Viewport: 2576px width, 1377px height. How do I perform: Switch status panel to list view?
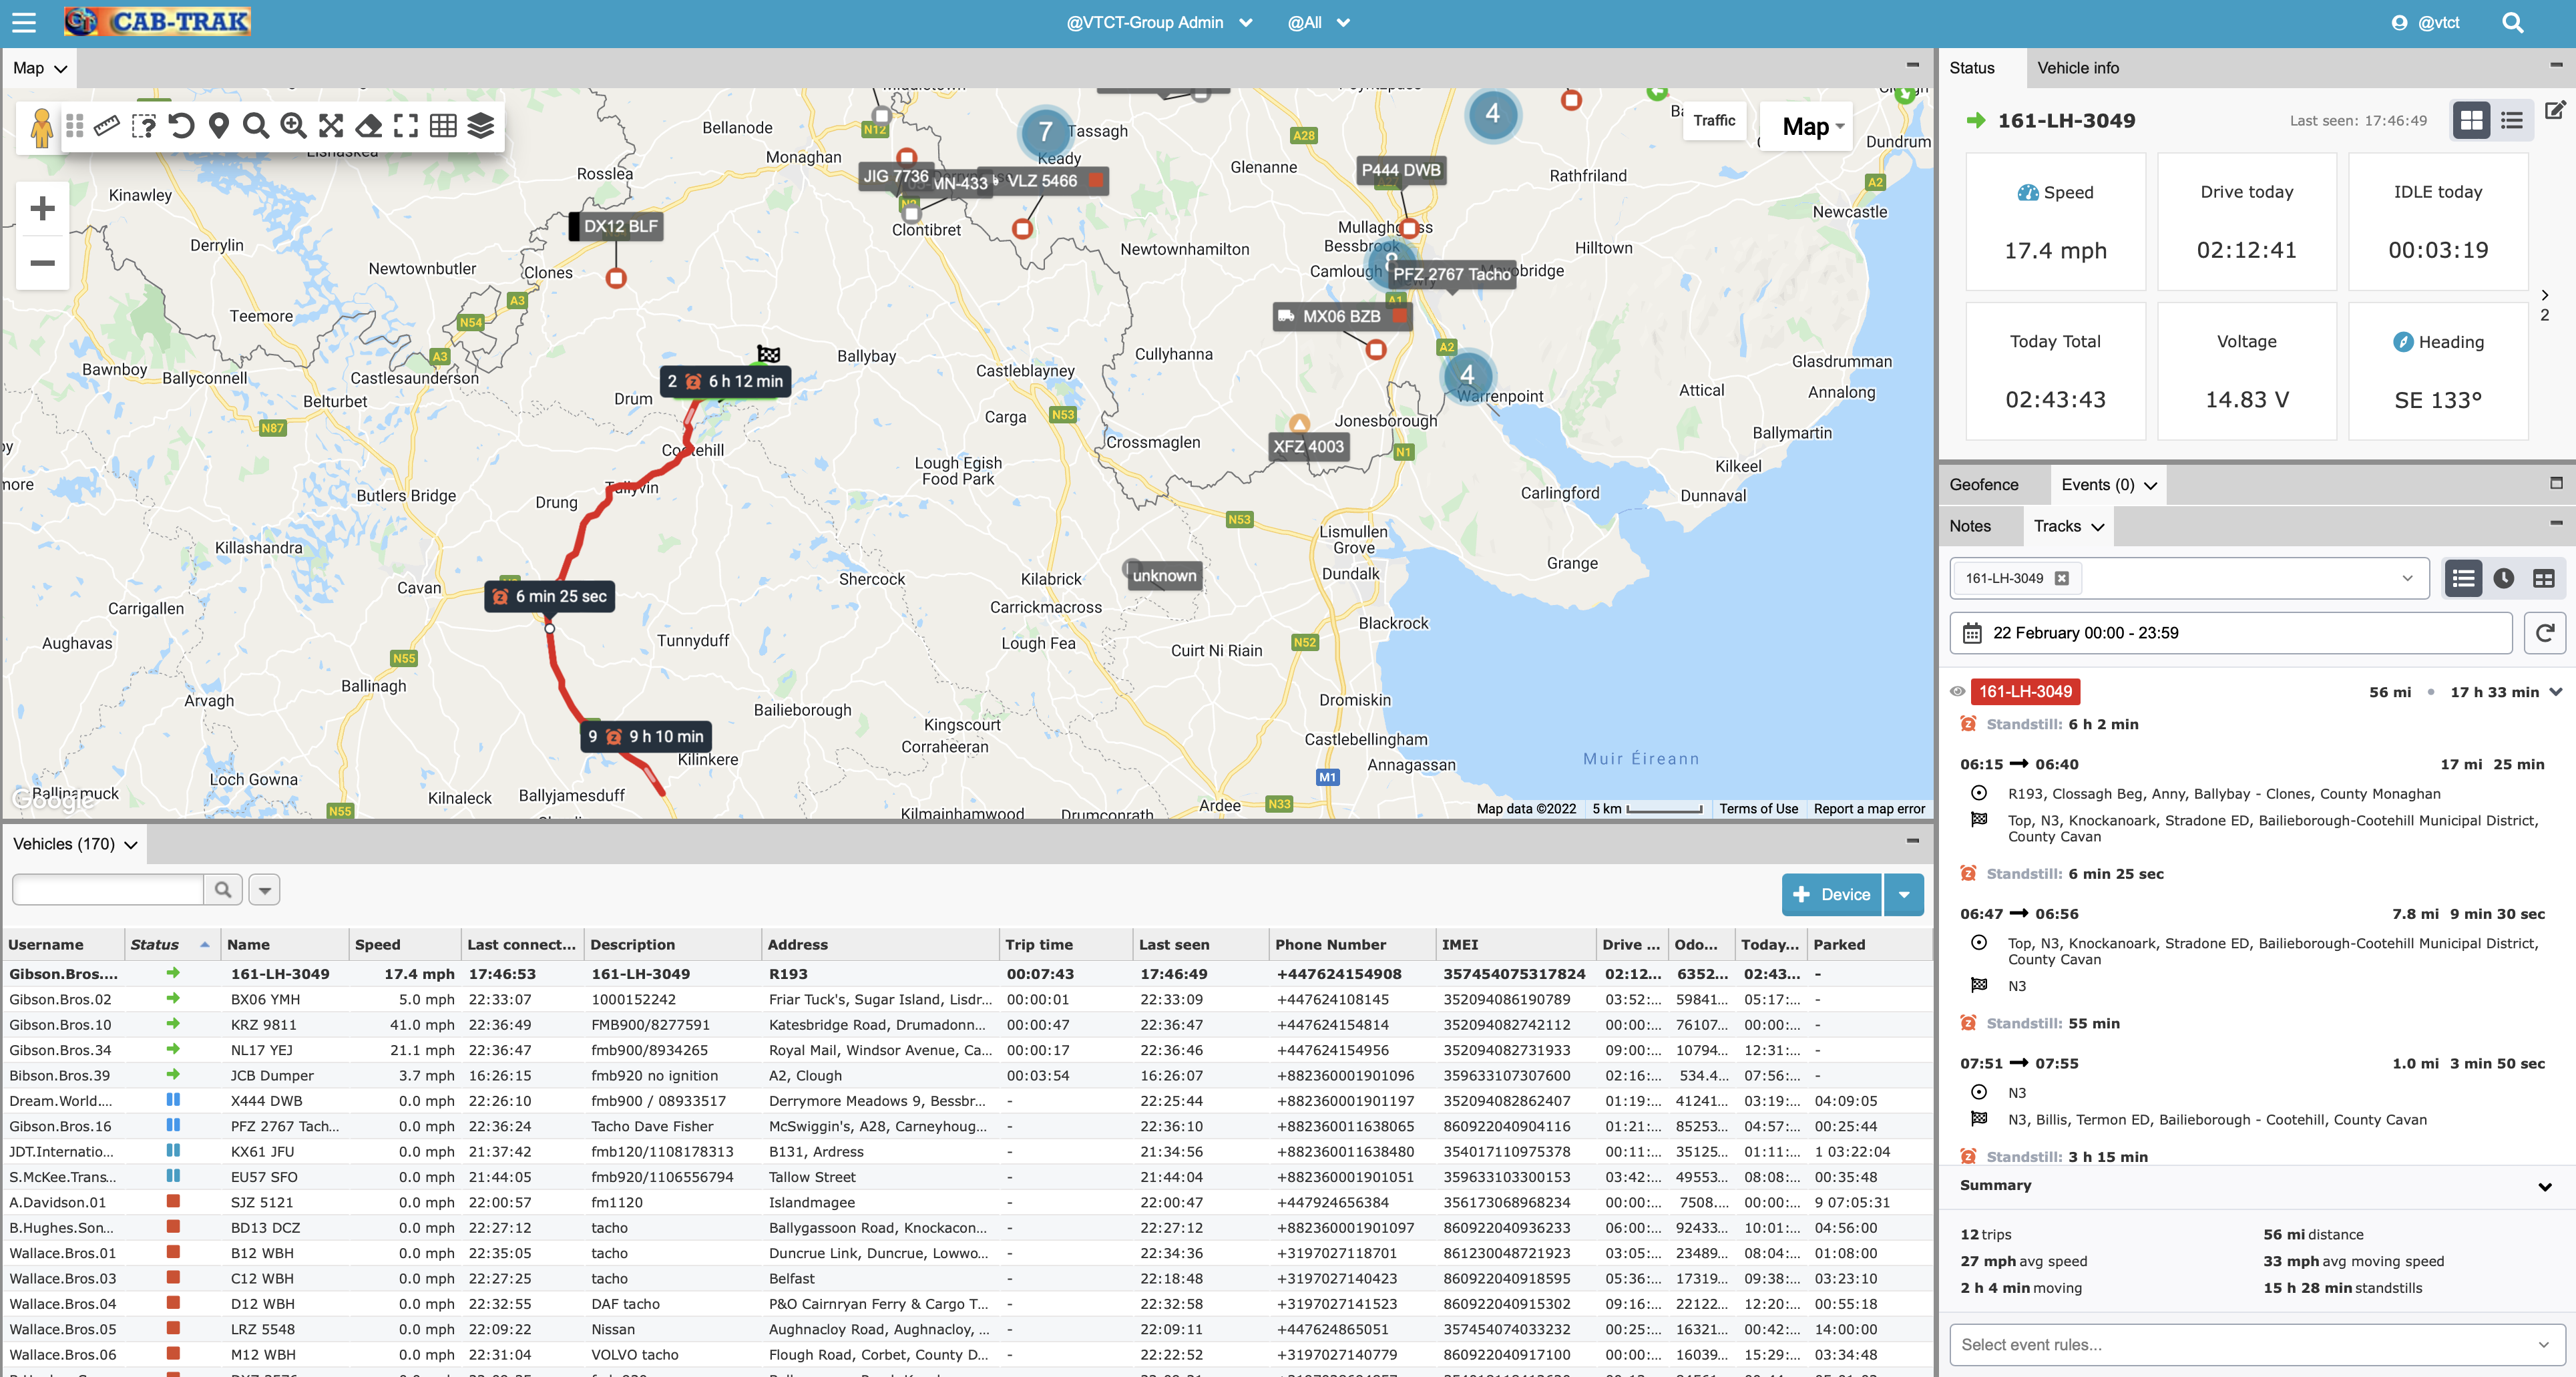(x=2511, y=121)
